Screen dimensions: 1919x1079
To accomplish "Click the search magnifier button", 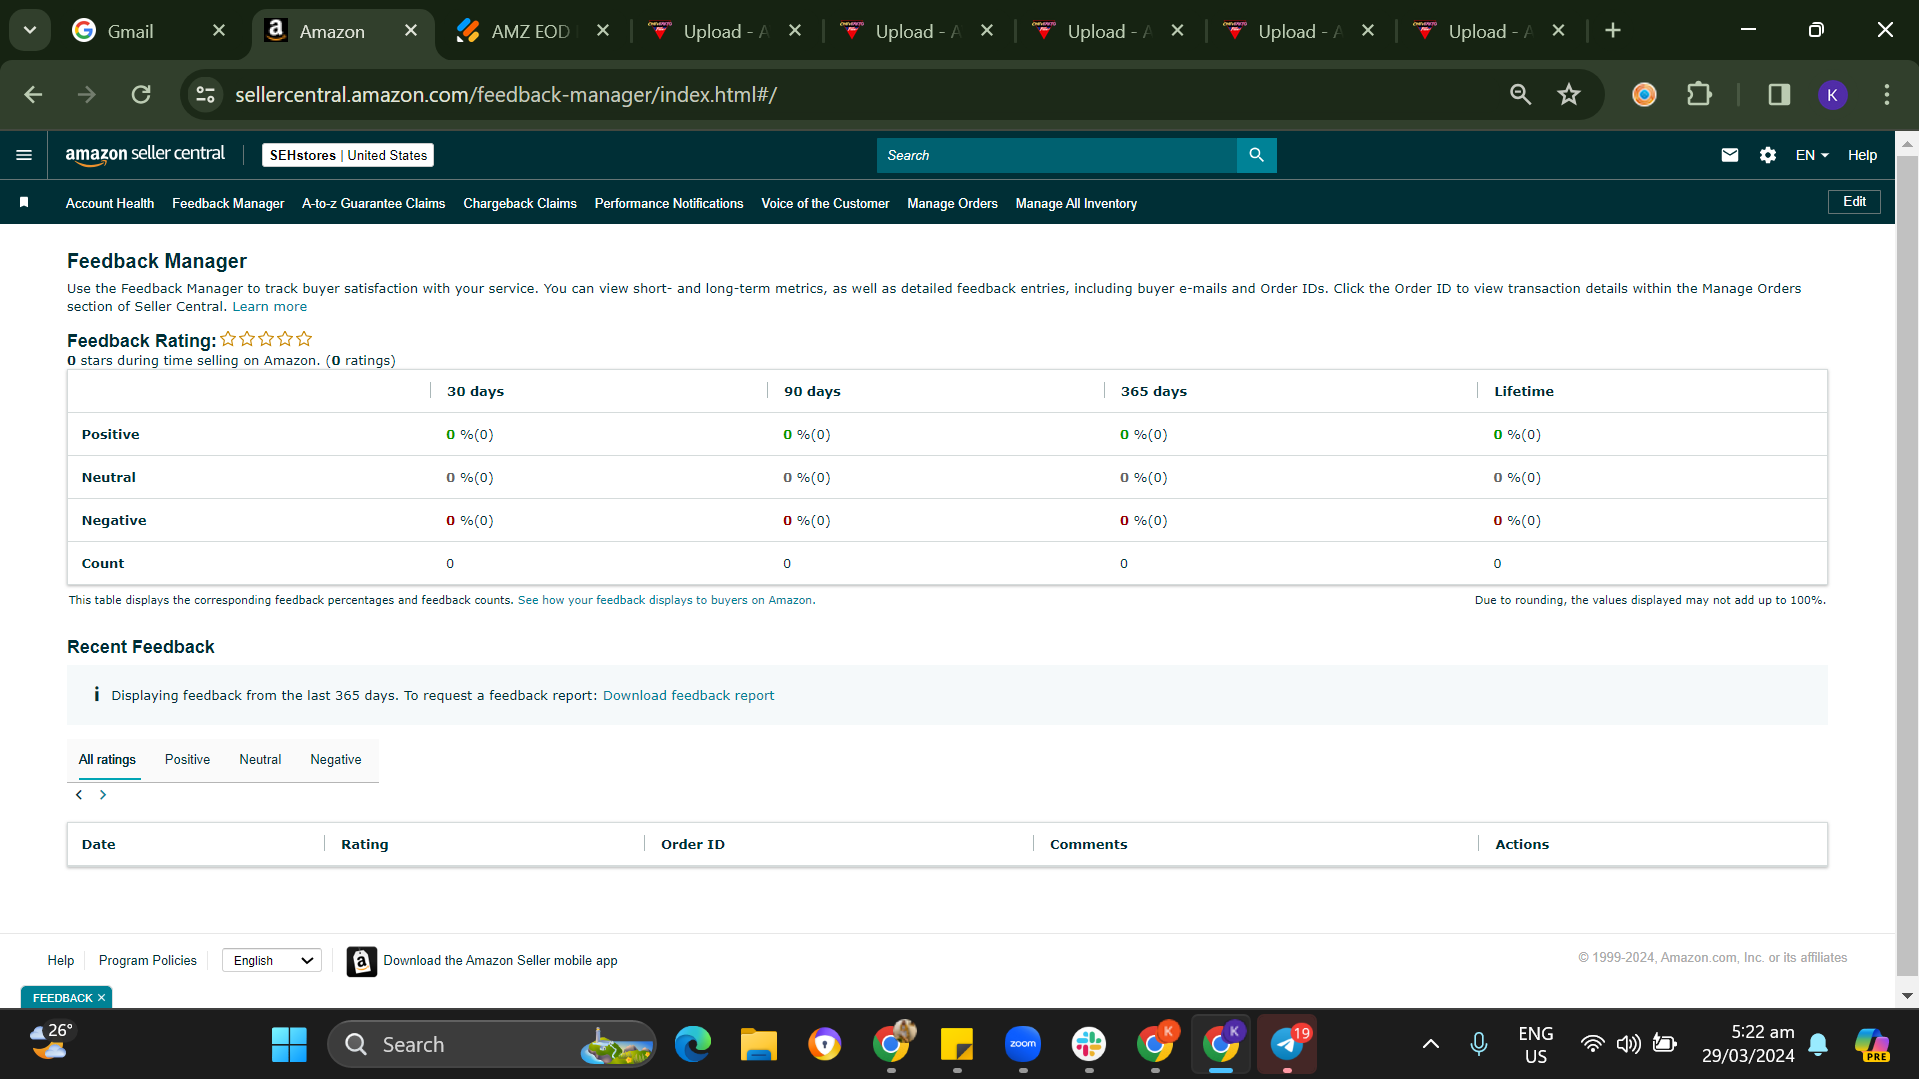I will tap(1256, 155).
